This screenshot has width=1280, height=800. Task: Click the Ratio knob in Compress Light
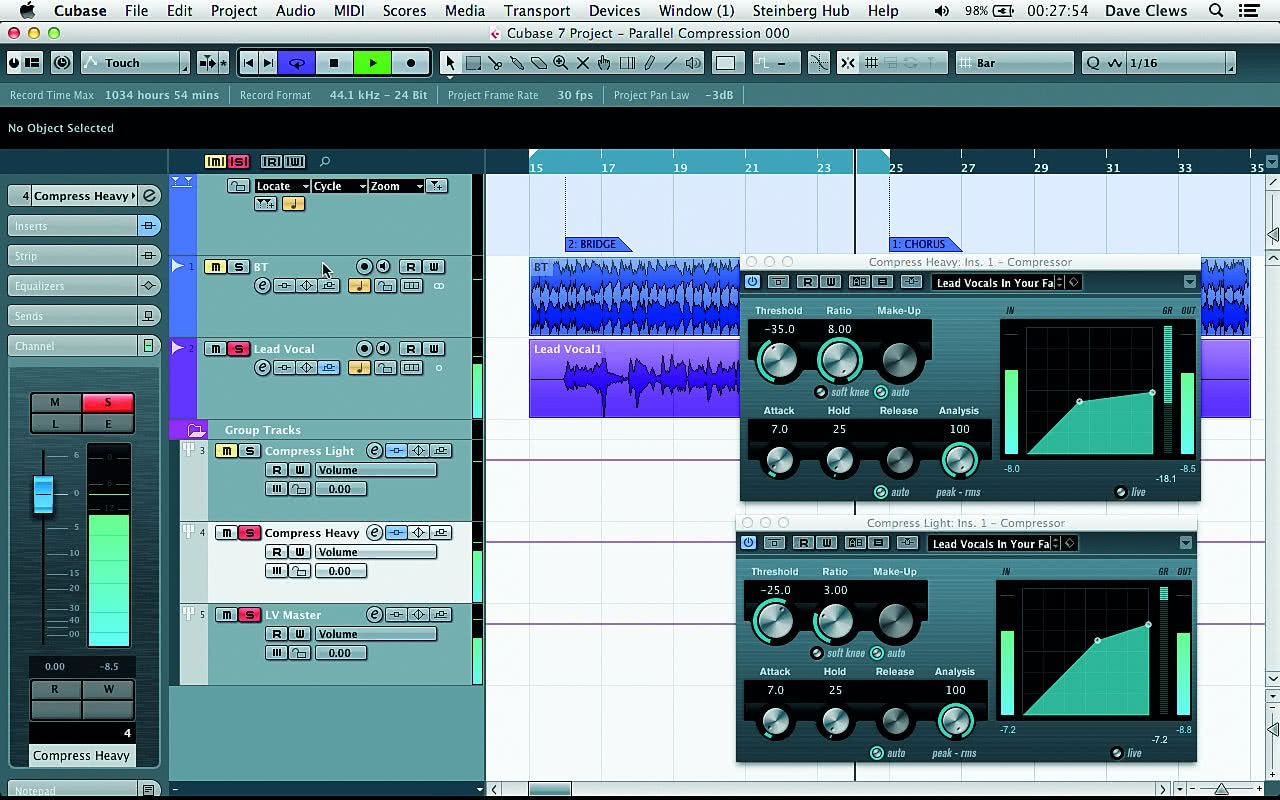[835, 622]
